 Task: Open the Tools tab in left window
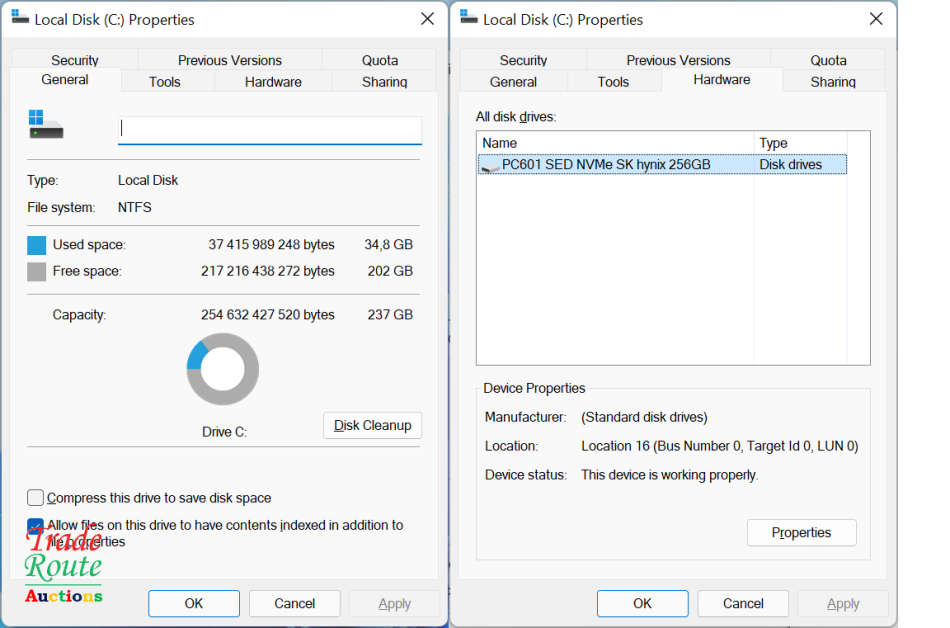click(165, 82)
